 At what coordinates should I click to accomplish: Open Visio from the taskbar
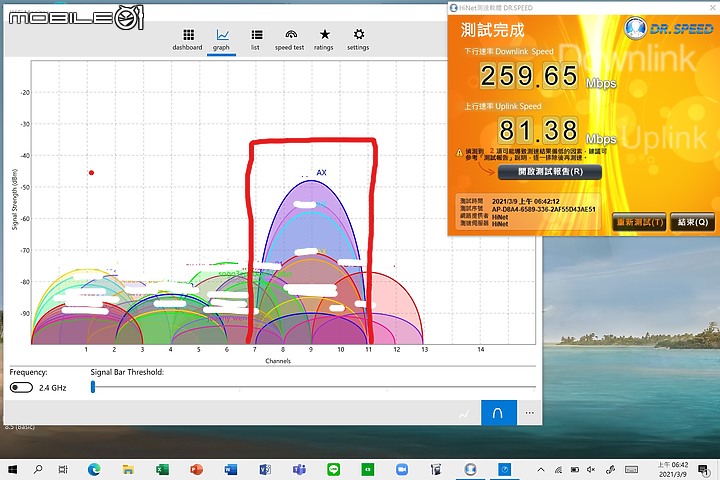265,469
